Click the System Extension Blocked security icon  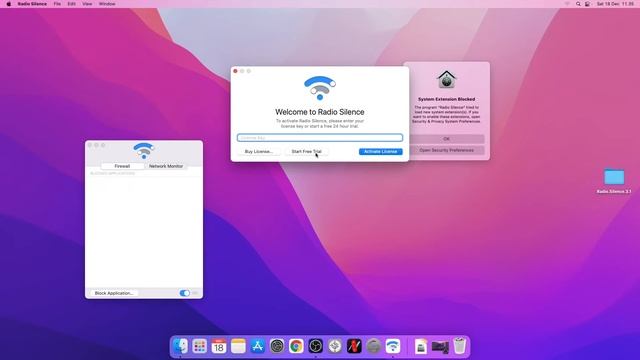(x=447, y=79)
